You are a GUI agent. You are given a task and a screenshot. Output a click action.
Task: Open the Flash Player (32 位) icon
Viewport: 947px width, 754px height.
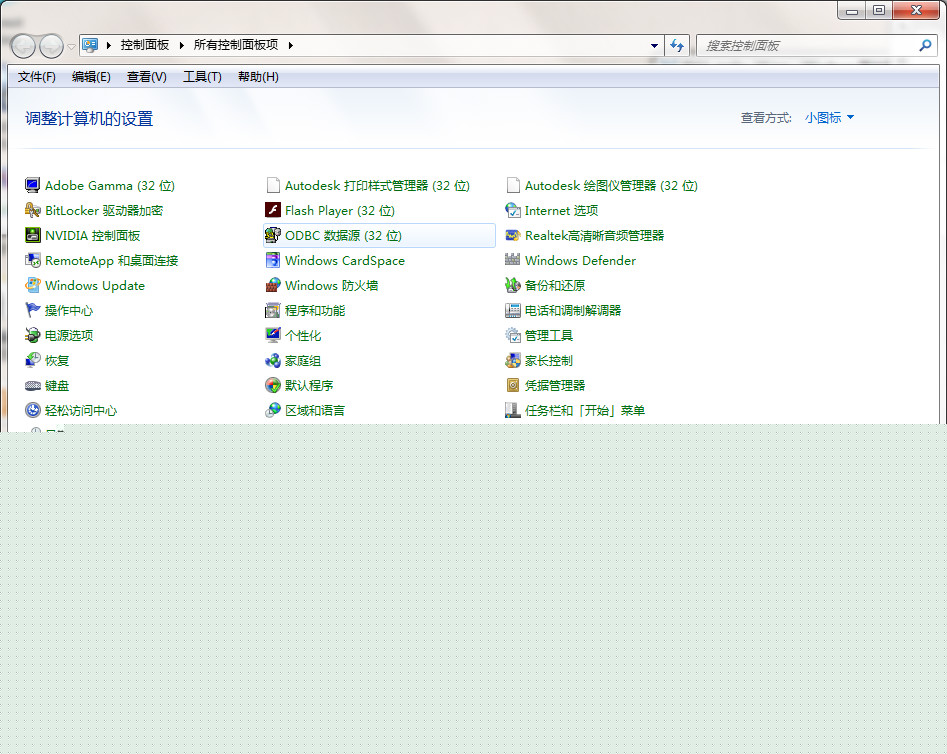[273, 210]
